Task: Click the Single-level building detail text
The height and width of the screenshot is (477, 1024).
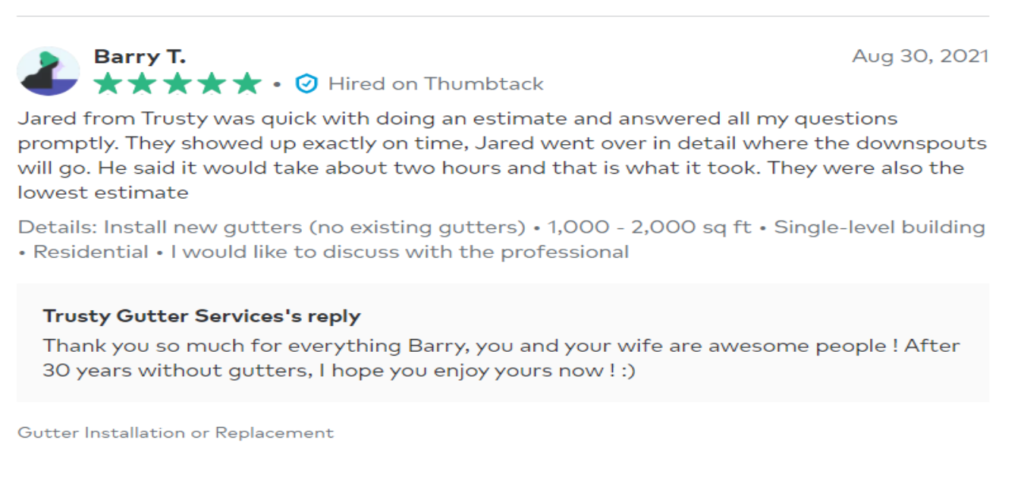Action: coord(879,227)
